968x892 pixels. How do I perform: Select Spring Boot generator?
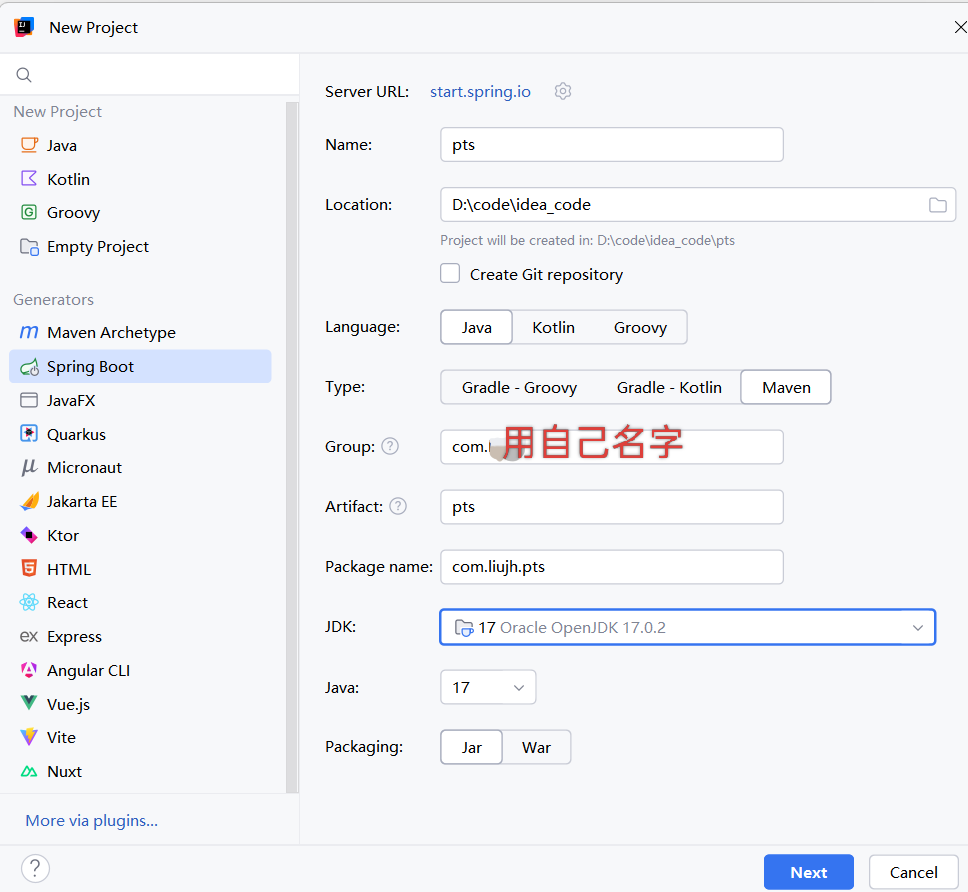tap(140, 367)
